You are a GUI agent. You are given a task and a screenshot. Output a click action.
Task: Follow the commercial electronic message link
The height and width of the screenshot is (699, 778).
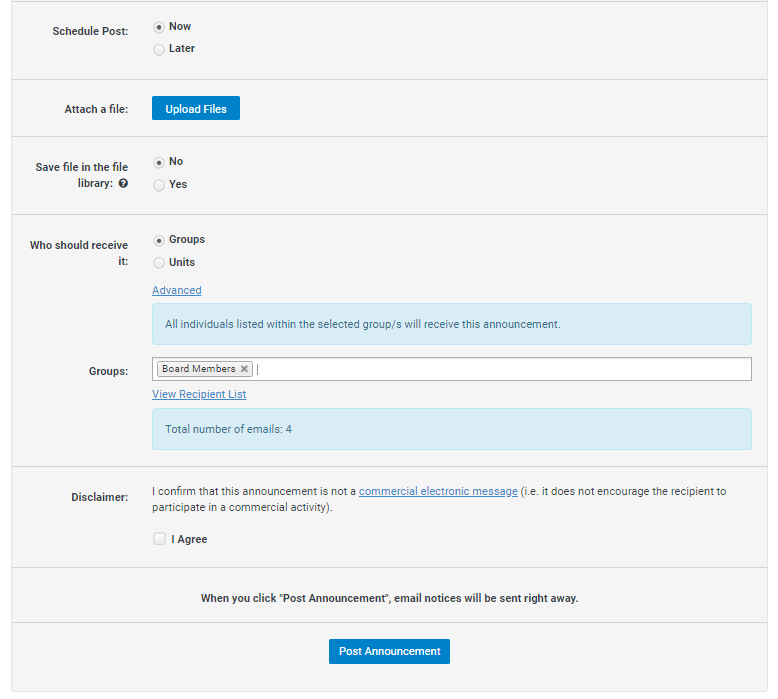(x=438, y=491)
